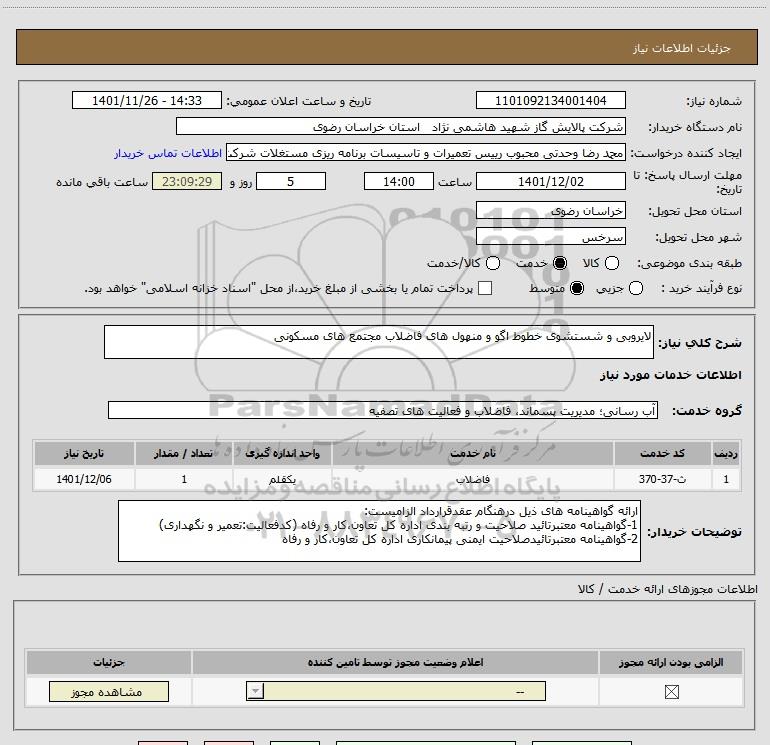Select the کالا radio button
770x745 pixels.
(611, 263)
